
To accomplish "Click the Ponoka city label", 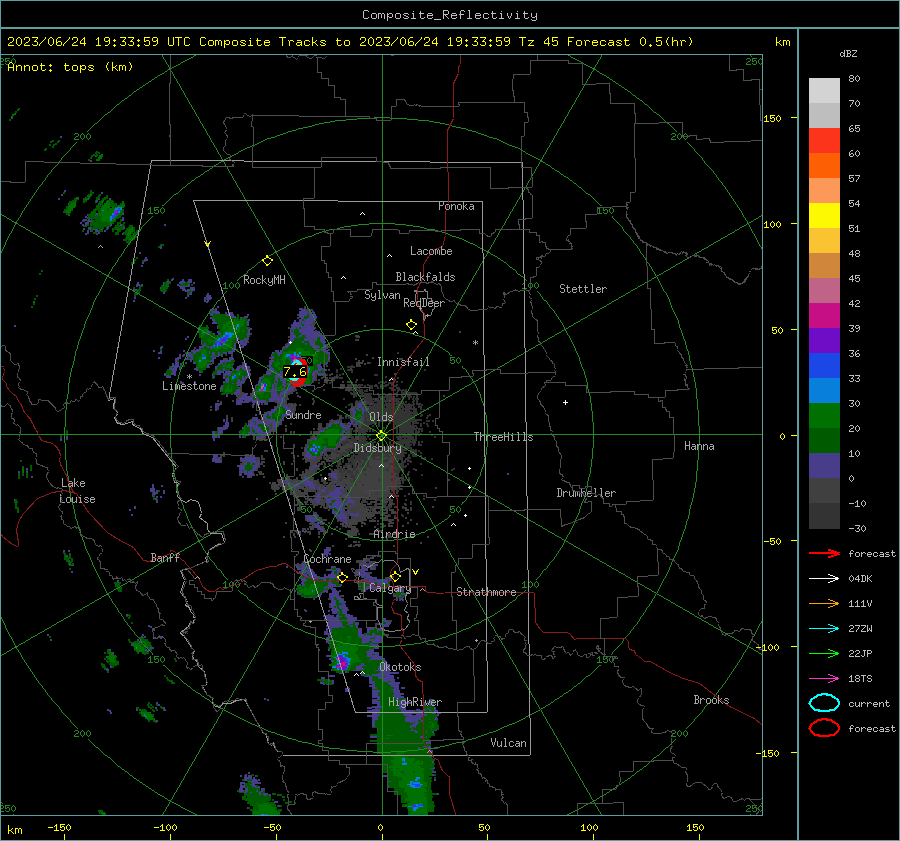I will [x=456, y=206].
